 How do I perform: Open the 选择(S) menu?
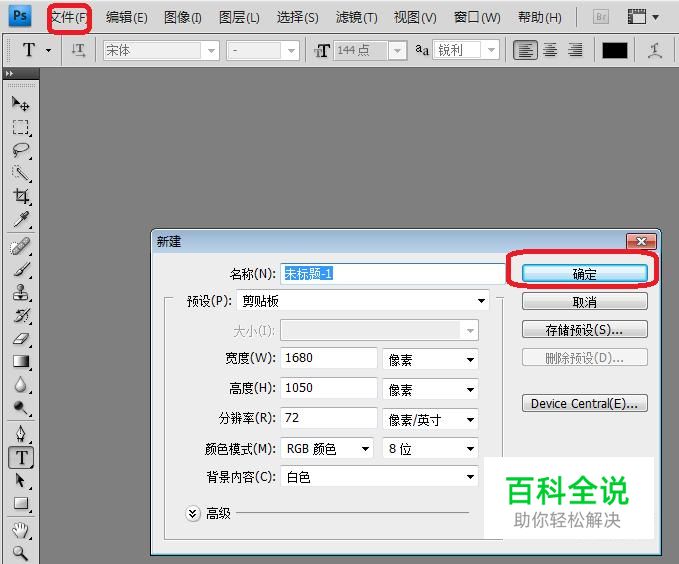tap(297, 18)
